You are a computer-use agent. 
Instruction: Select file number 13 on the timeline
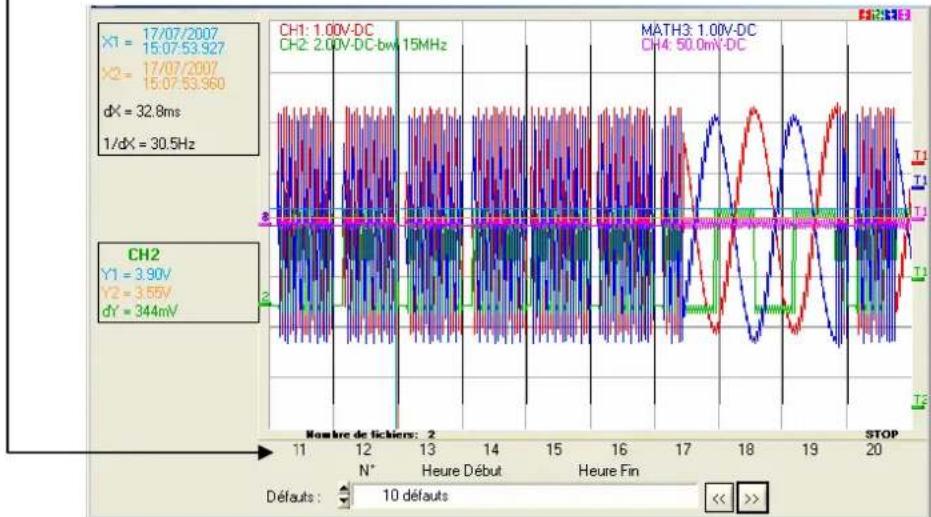click(x=427, y=450)
